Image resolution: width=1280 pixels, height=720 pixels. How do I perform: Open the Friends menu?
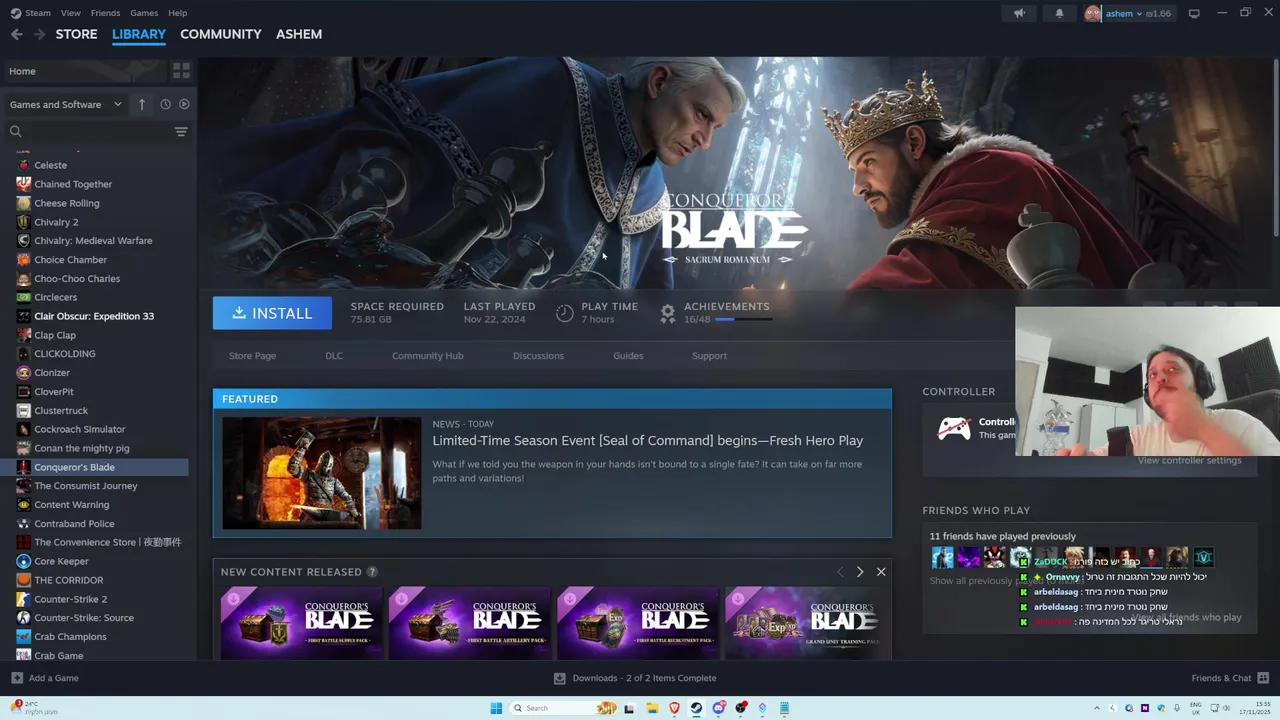coord(105,13)
